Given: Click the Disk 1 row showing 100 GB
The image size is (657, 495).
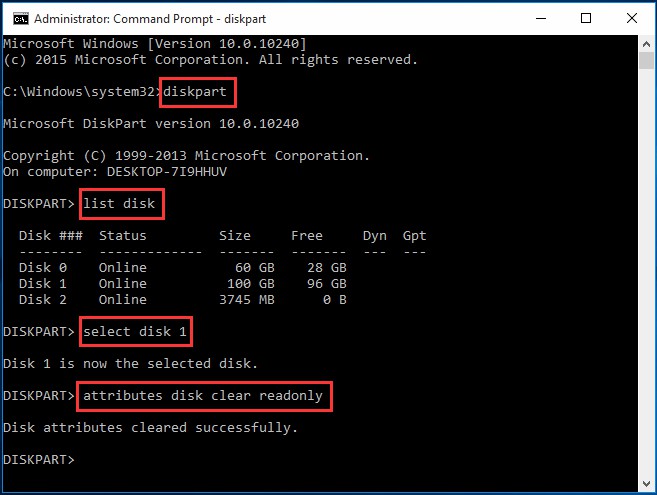Looking at the screenshot, I should click(x=183, y=283).
